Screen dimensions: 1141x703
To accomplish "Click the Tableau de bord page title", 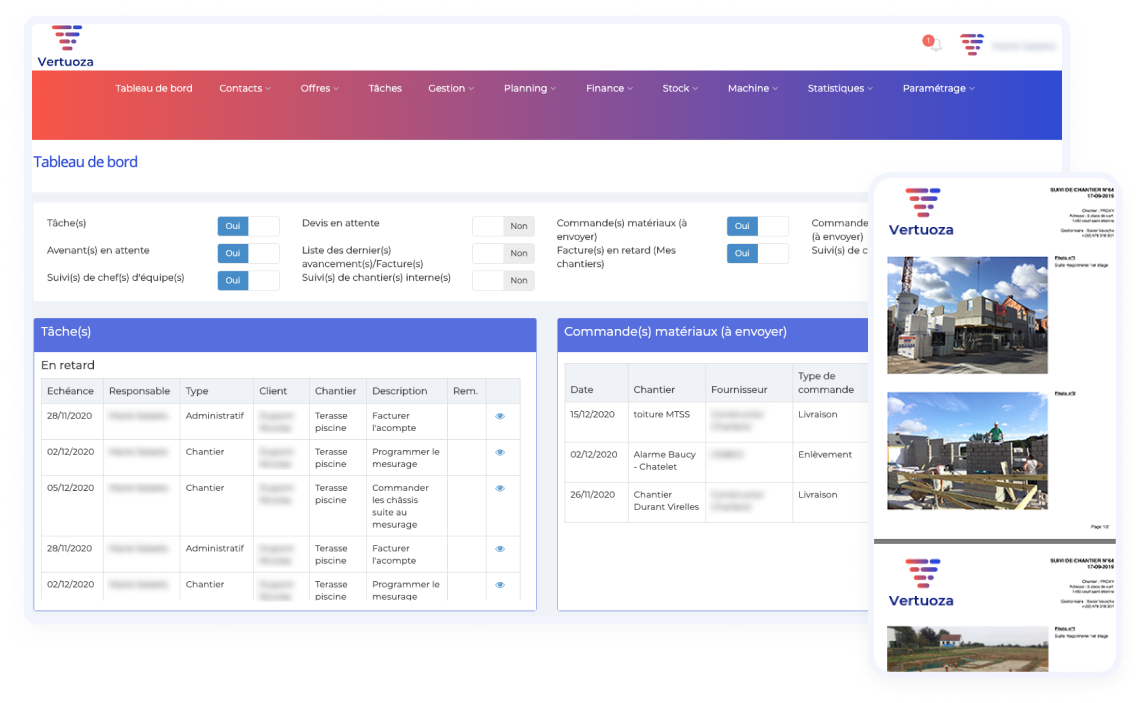I will point(85,162).
